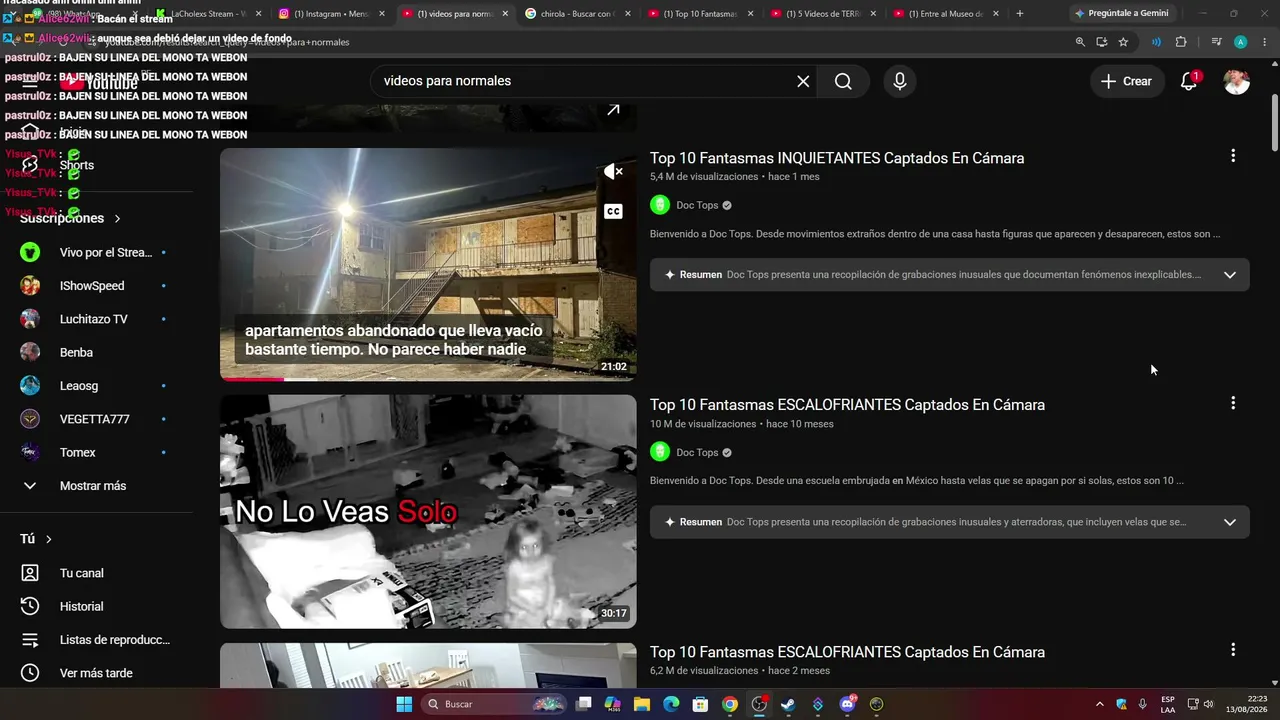This screenshot has height=720, width=1280.
Task: Open the apartment building video thumbnail
Action: [428, 264]
